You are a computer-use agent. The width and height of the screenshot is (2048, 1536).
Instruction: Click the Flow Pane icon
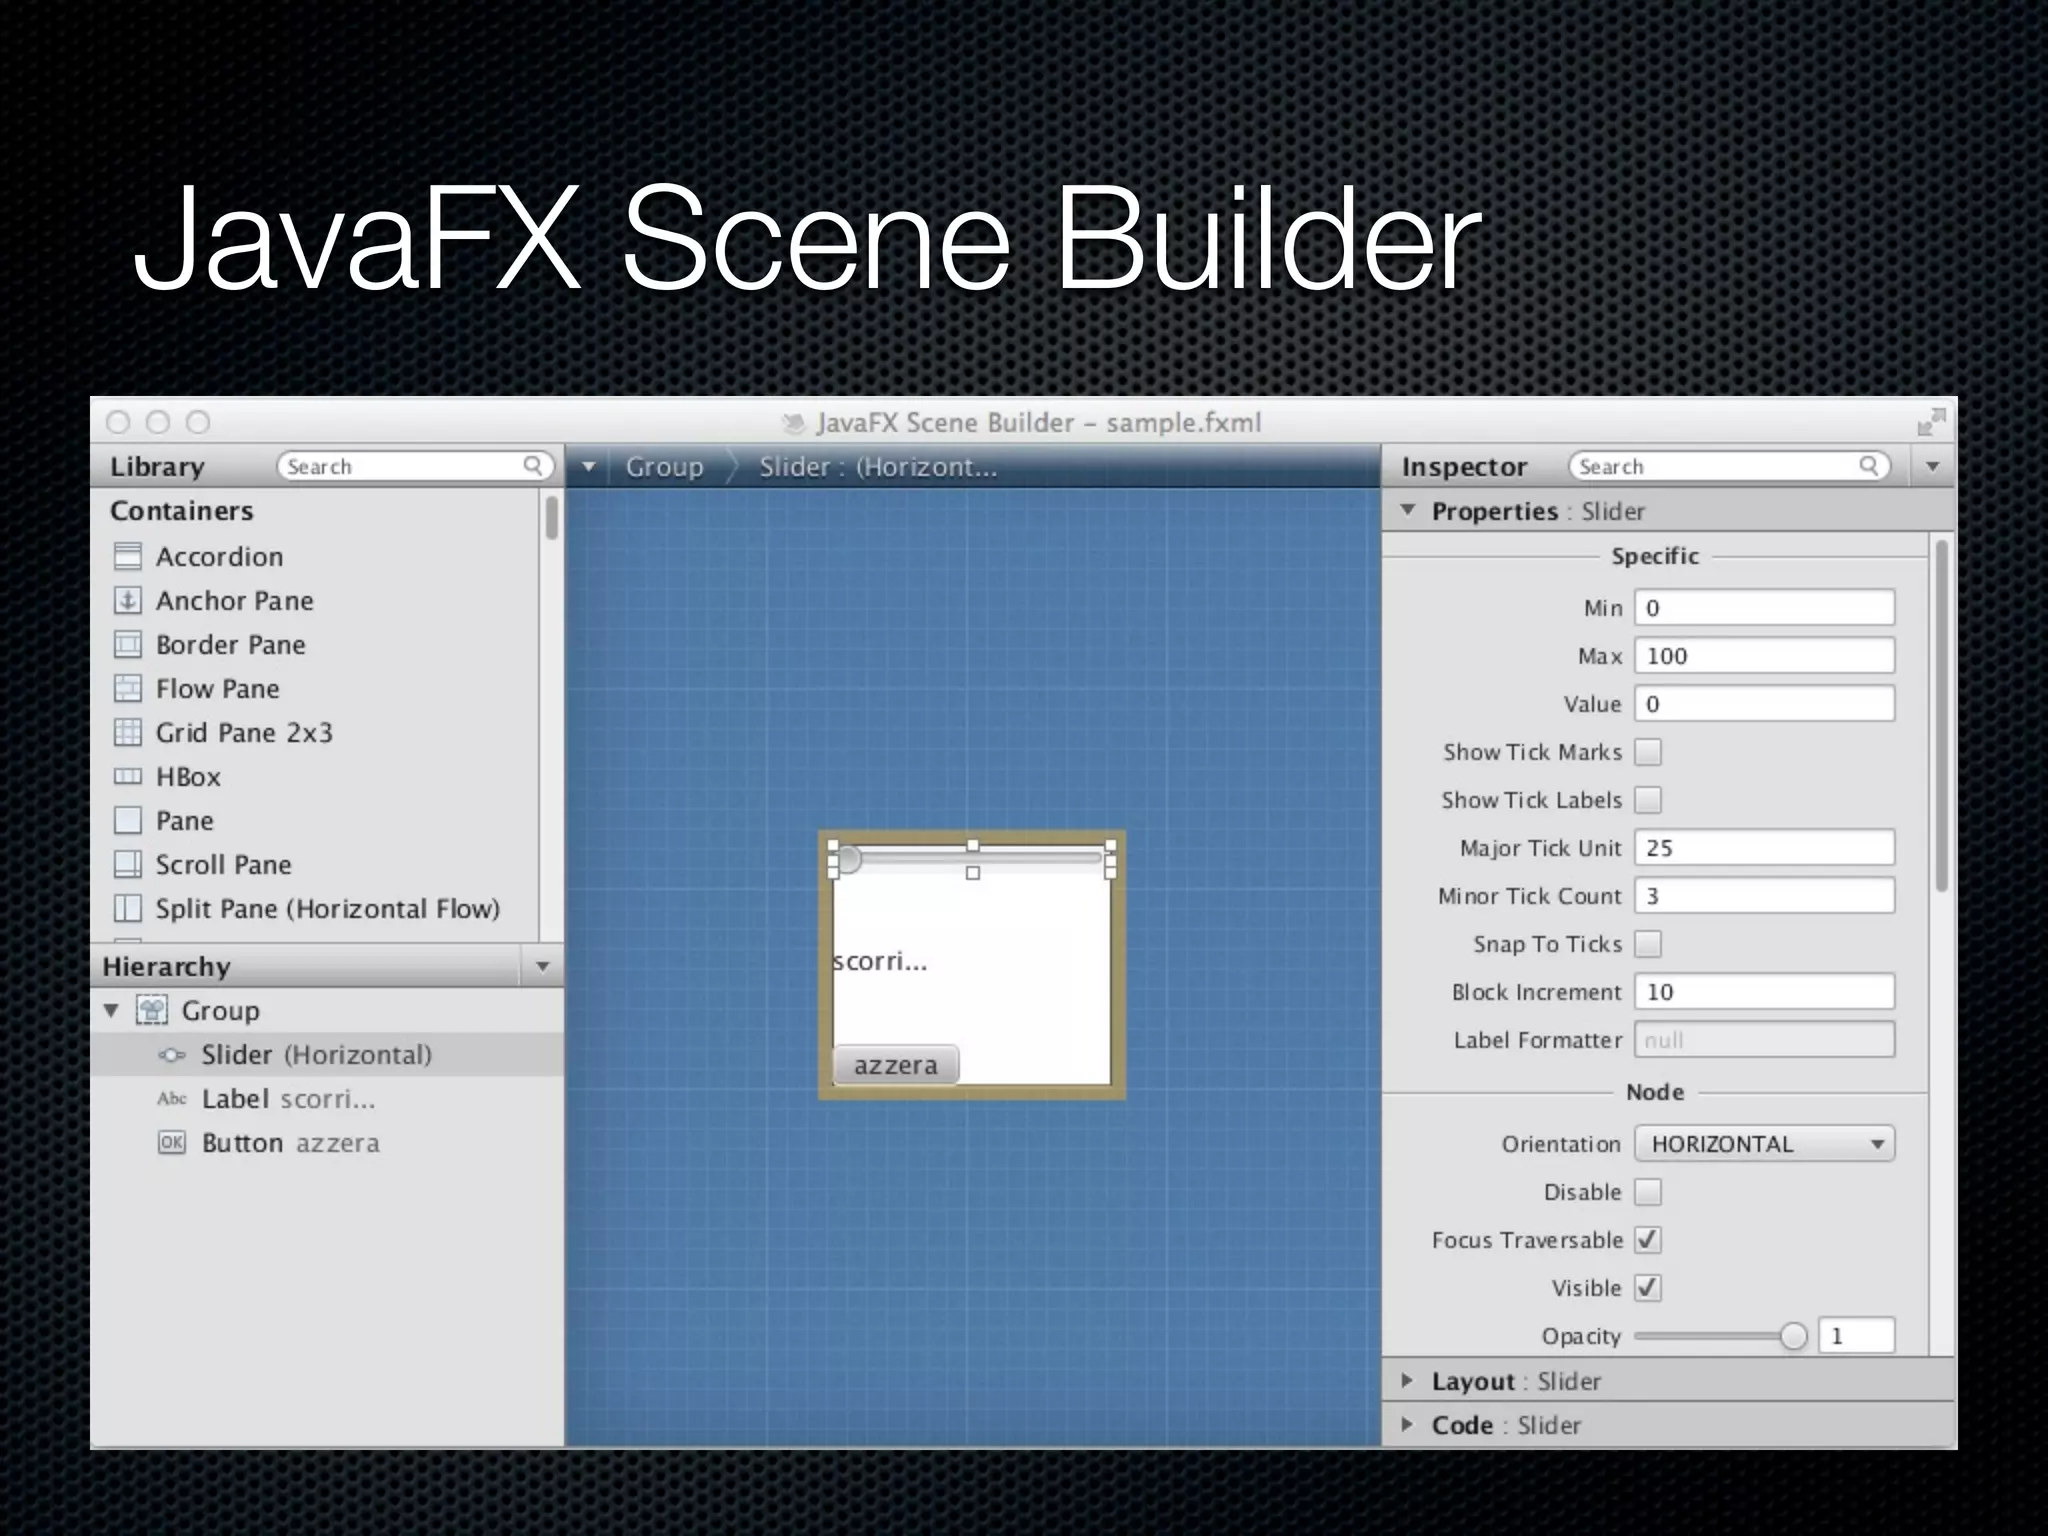pyautogui.click(x=128, y=688)
